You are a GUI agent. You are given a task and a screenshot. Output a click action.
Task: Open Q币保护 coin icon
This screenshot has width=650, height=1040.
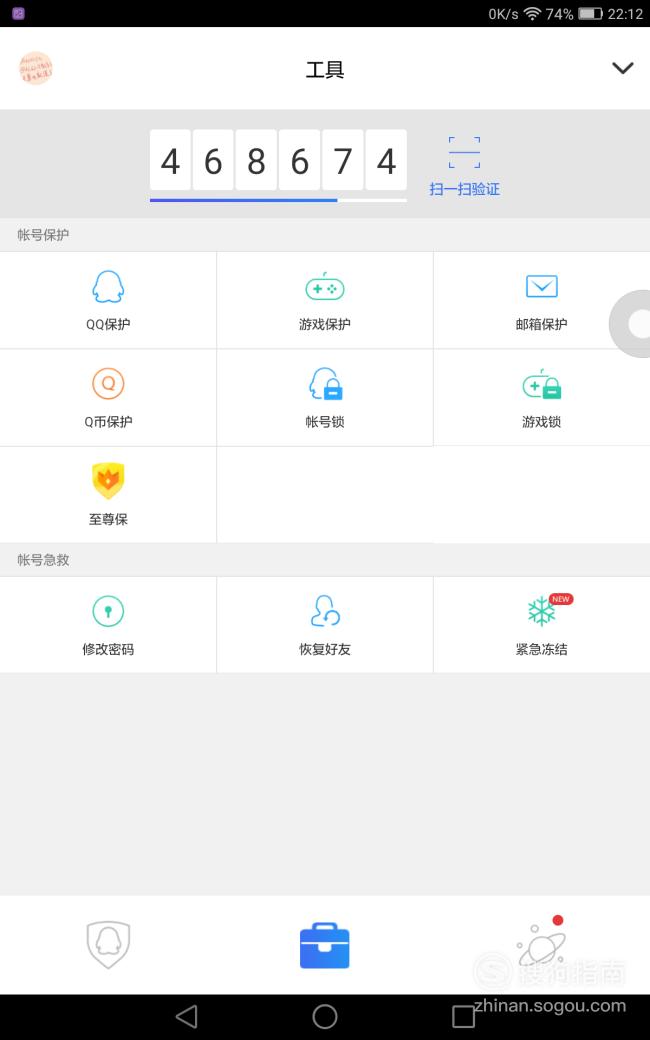[x=108, y=383]
